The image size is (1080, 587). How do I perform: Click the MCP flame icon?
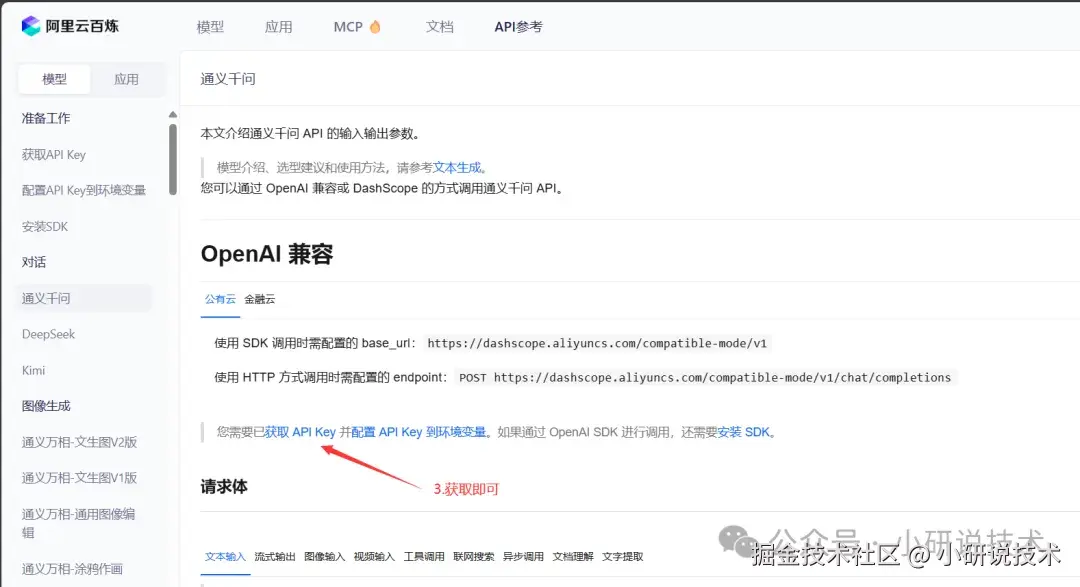coord(375,26)
